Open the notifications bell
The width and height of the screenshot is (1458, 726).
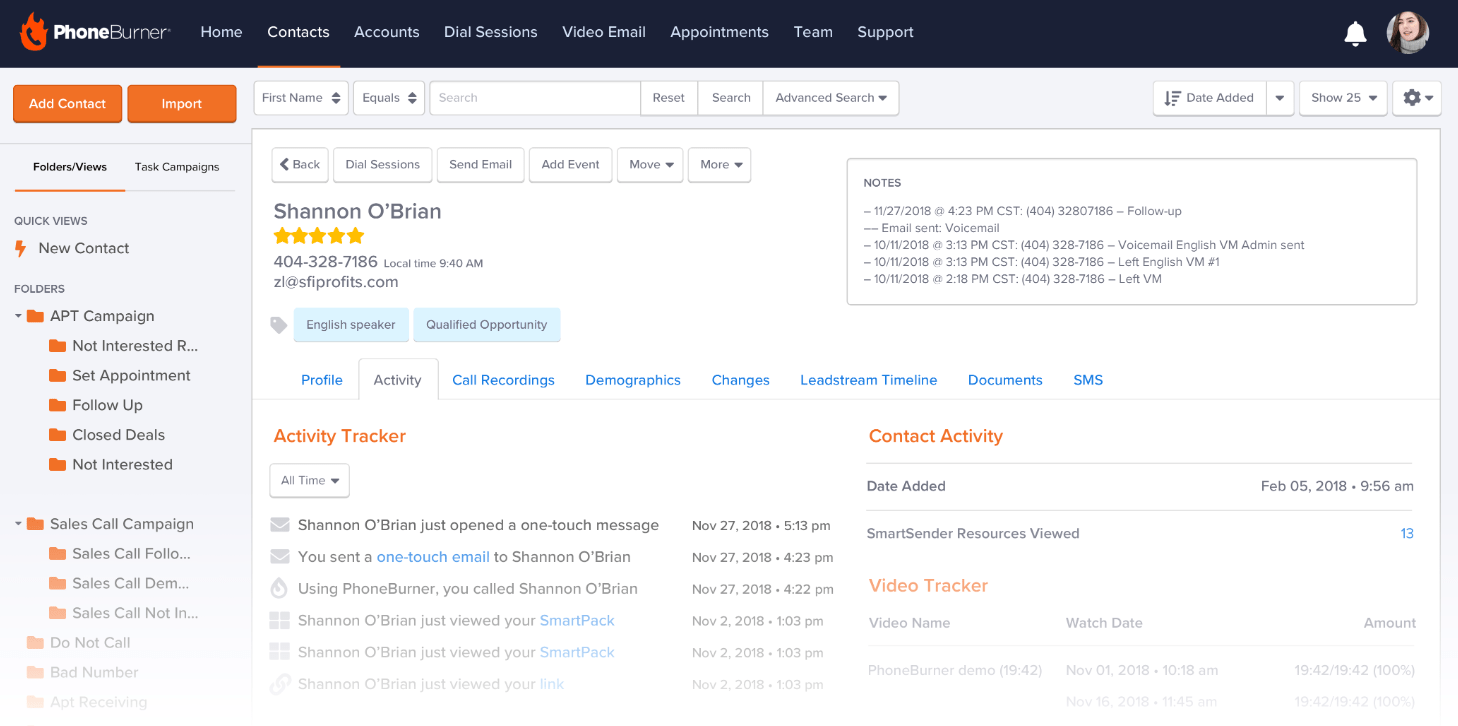click(1355, 33)
